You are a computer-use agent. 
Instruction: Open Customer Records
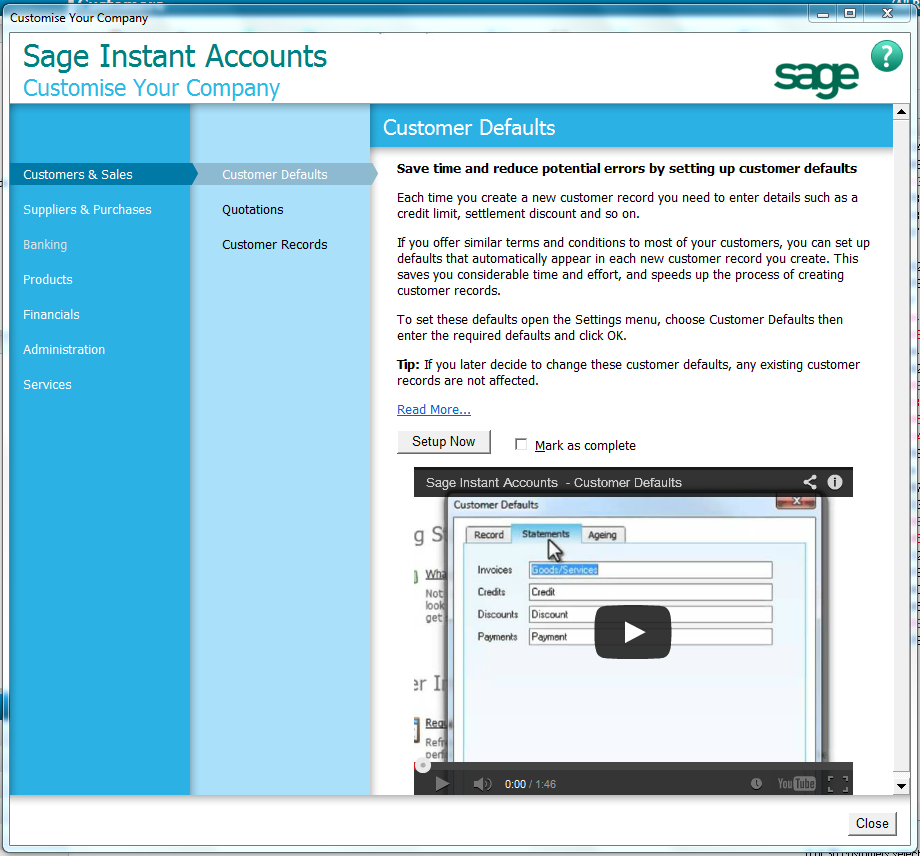coord(275,244)
